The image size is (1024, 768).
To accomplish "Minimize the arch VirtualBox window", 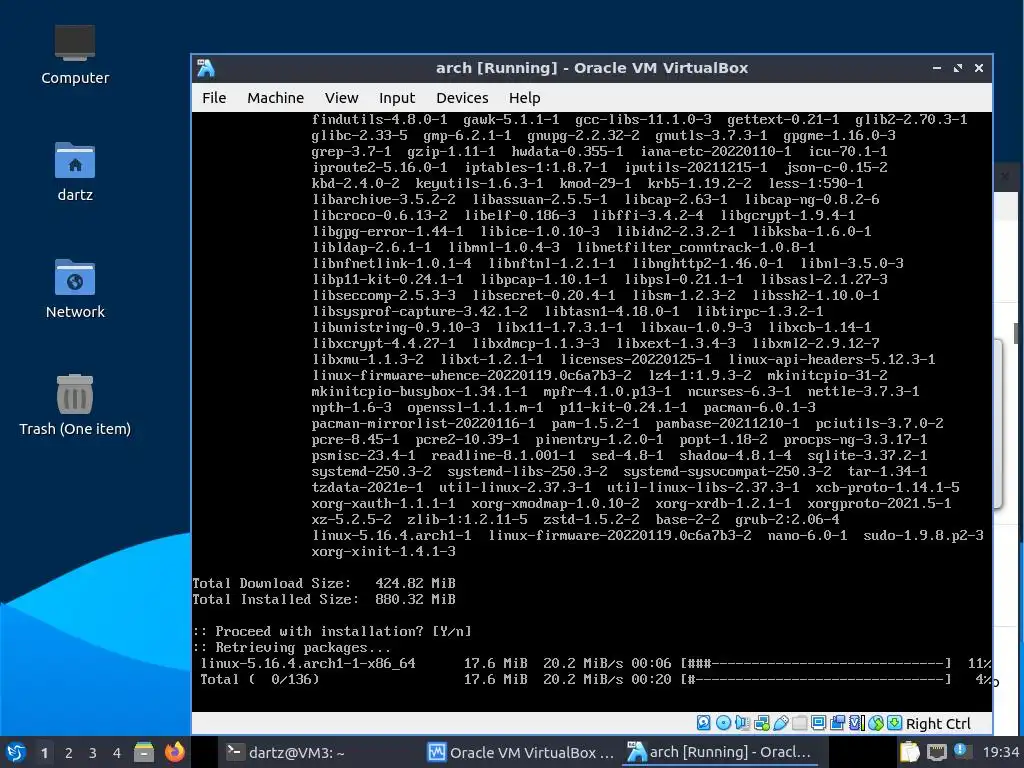I will [937, 68].
